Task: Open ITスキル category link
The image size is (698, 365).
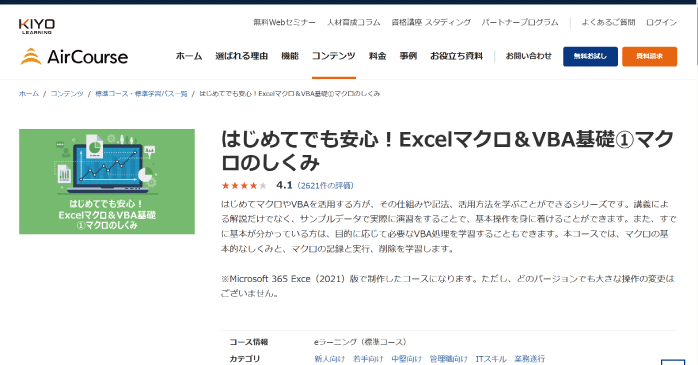Action: click(x=491, y=358)
